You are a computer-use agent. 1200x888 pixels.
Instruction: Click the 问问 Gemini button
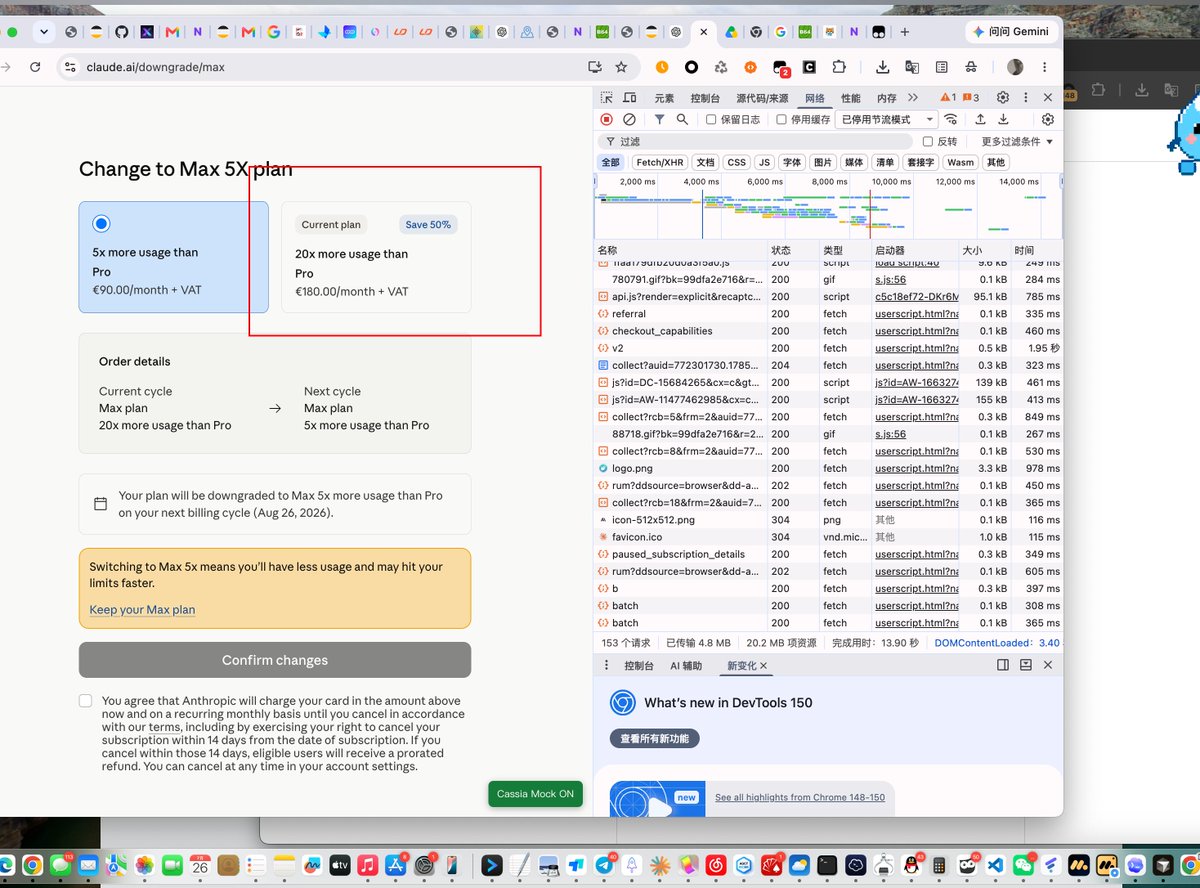point(1011,32)
